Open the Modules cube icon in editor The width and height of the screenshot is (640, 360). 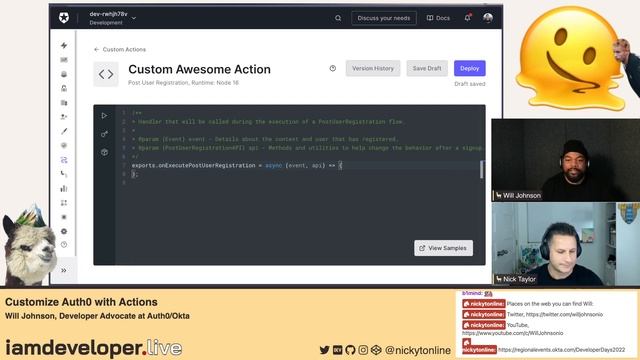(x=104, y=152)
